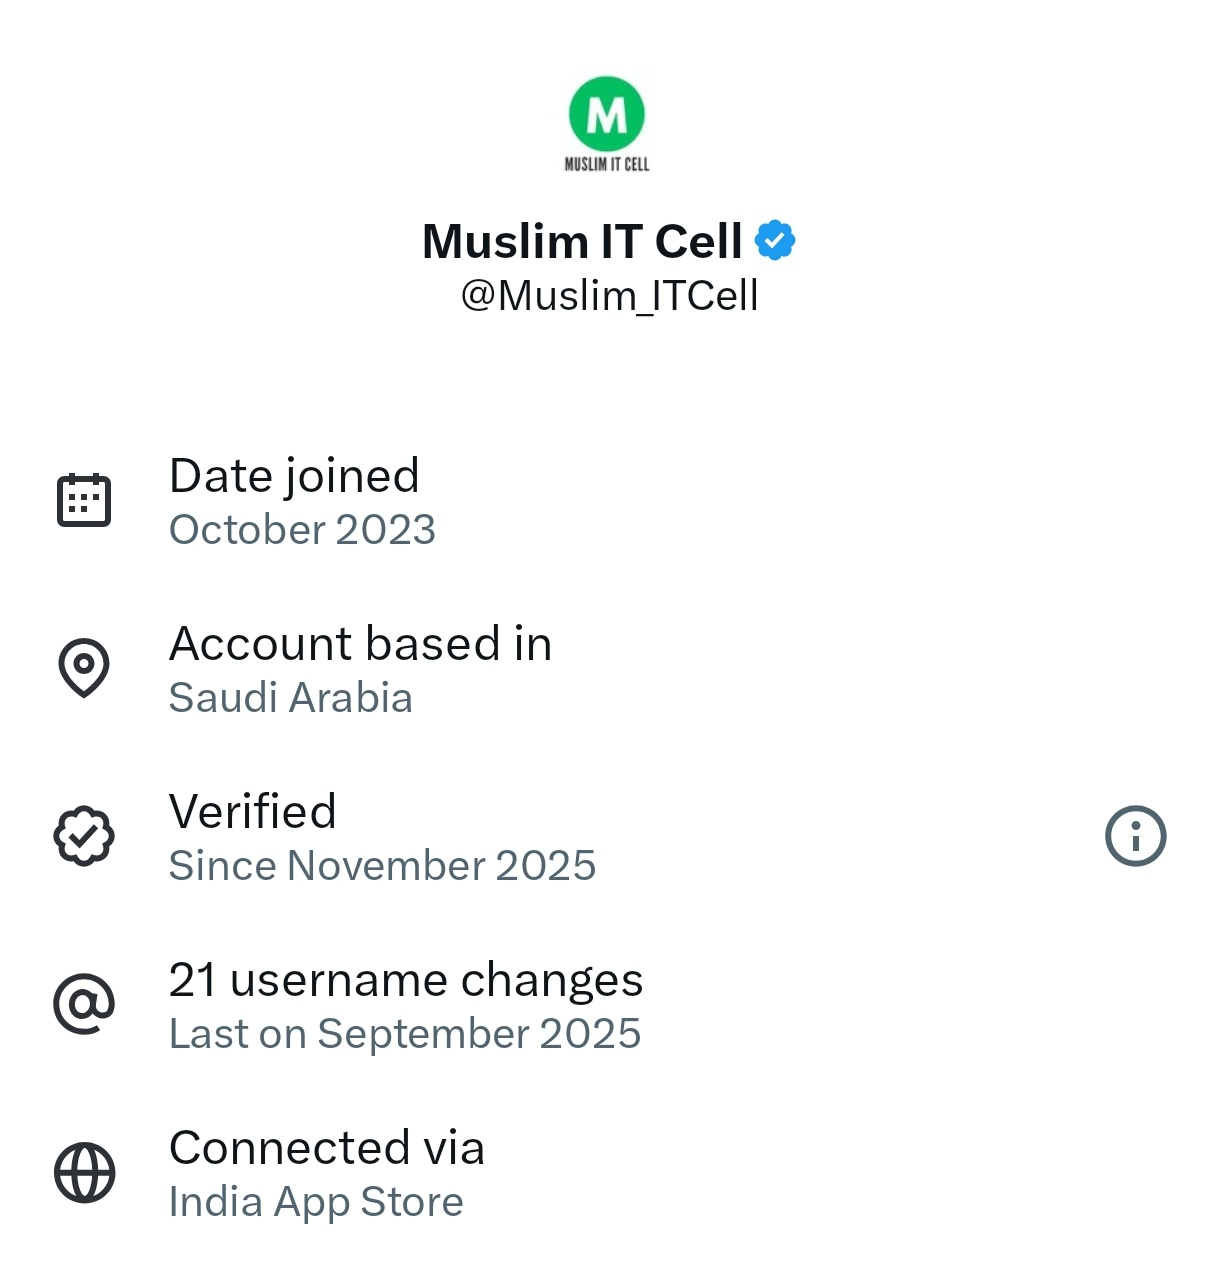Viewport: 1219px width, 1288px height.
Task: Click the Saudi Arabia location value
Action: tap(290, 698)
